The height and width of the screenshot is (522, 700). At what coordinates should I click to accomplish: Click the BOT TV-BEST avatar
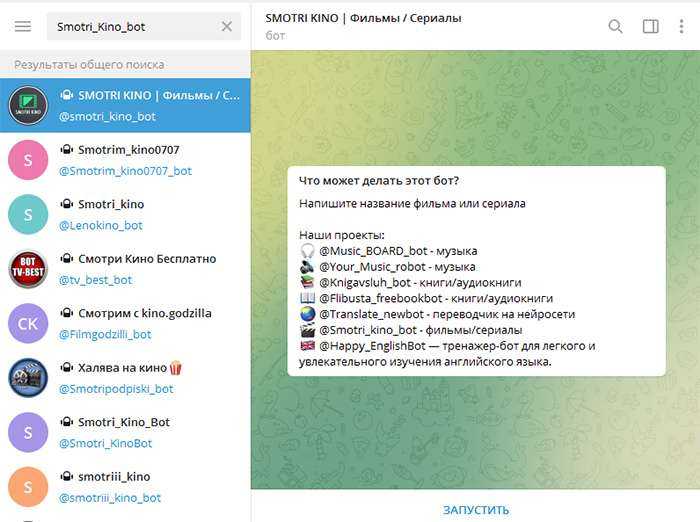click(28, 269)
